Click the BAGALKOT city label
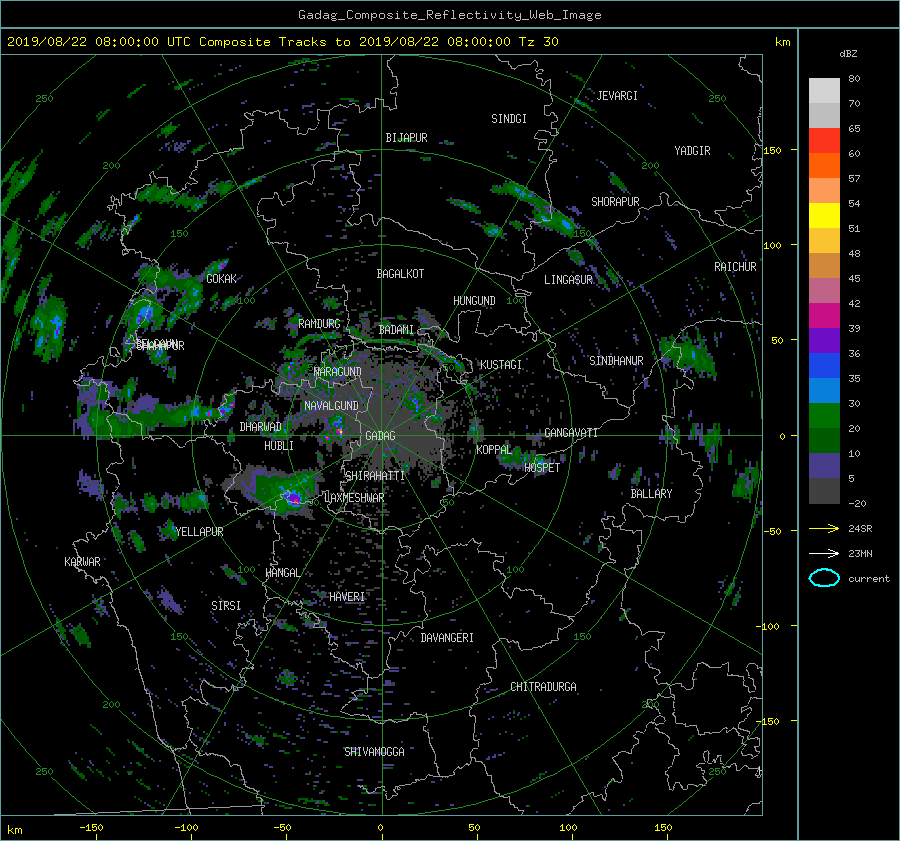Viewport: 900px width, 841px height. pos(400,274)
